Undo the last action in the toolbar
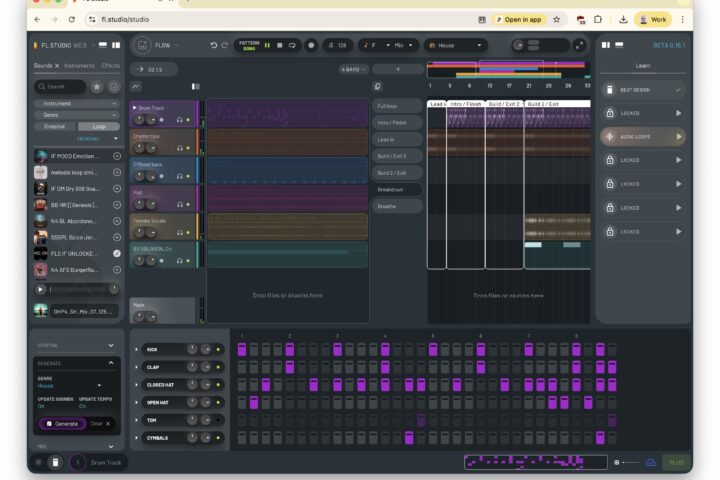 [x=214, y=45]
